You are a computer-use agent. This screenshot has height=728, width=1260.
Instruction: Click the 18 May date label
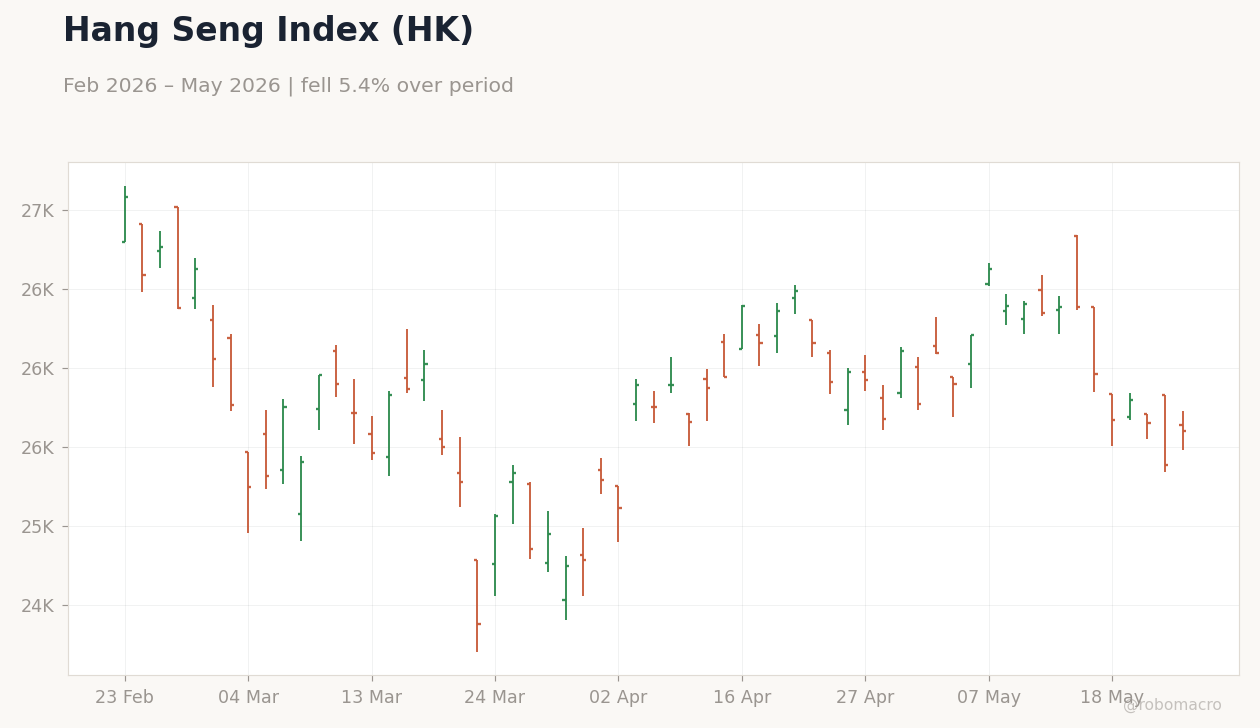click(1112, 698)
